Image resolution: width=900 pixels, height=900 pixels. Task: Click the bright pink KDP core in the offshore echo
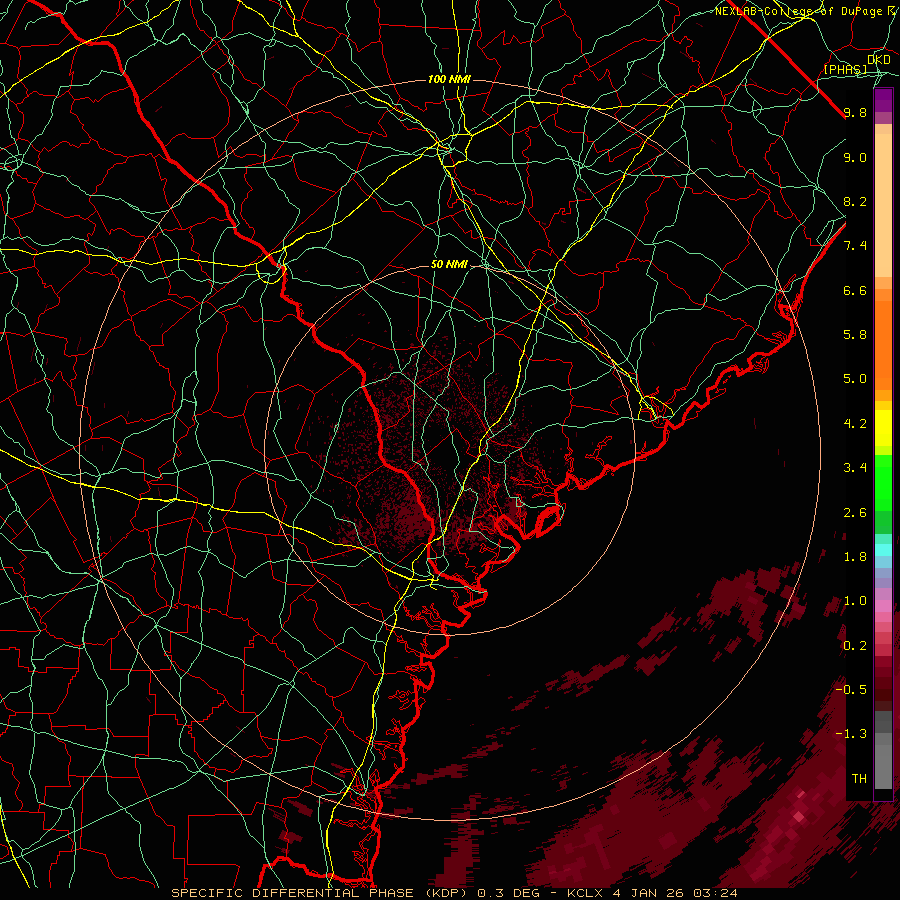coord(799,815)
